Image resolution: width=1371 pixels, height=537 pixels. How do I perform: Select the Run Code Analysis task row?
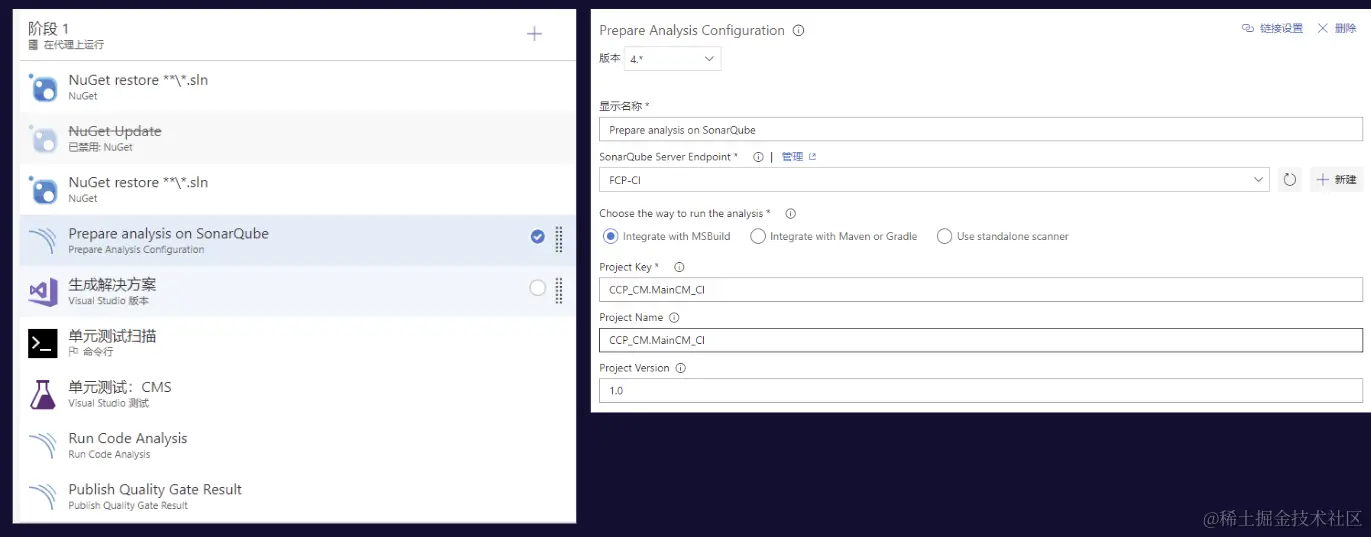click(298, 445)
